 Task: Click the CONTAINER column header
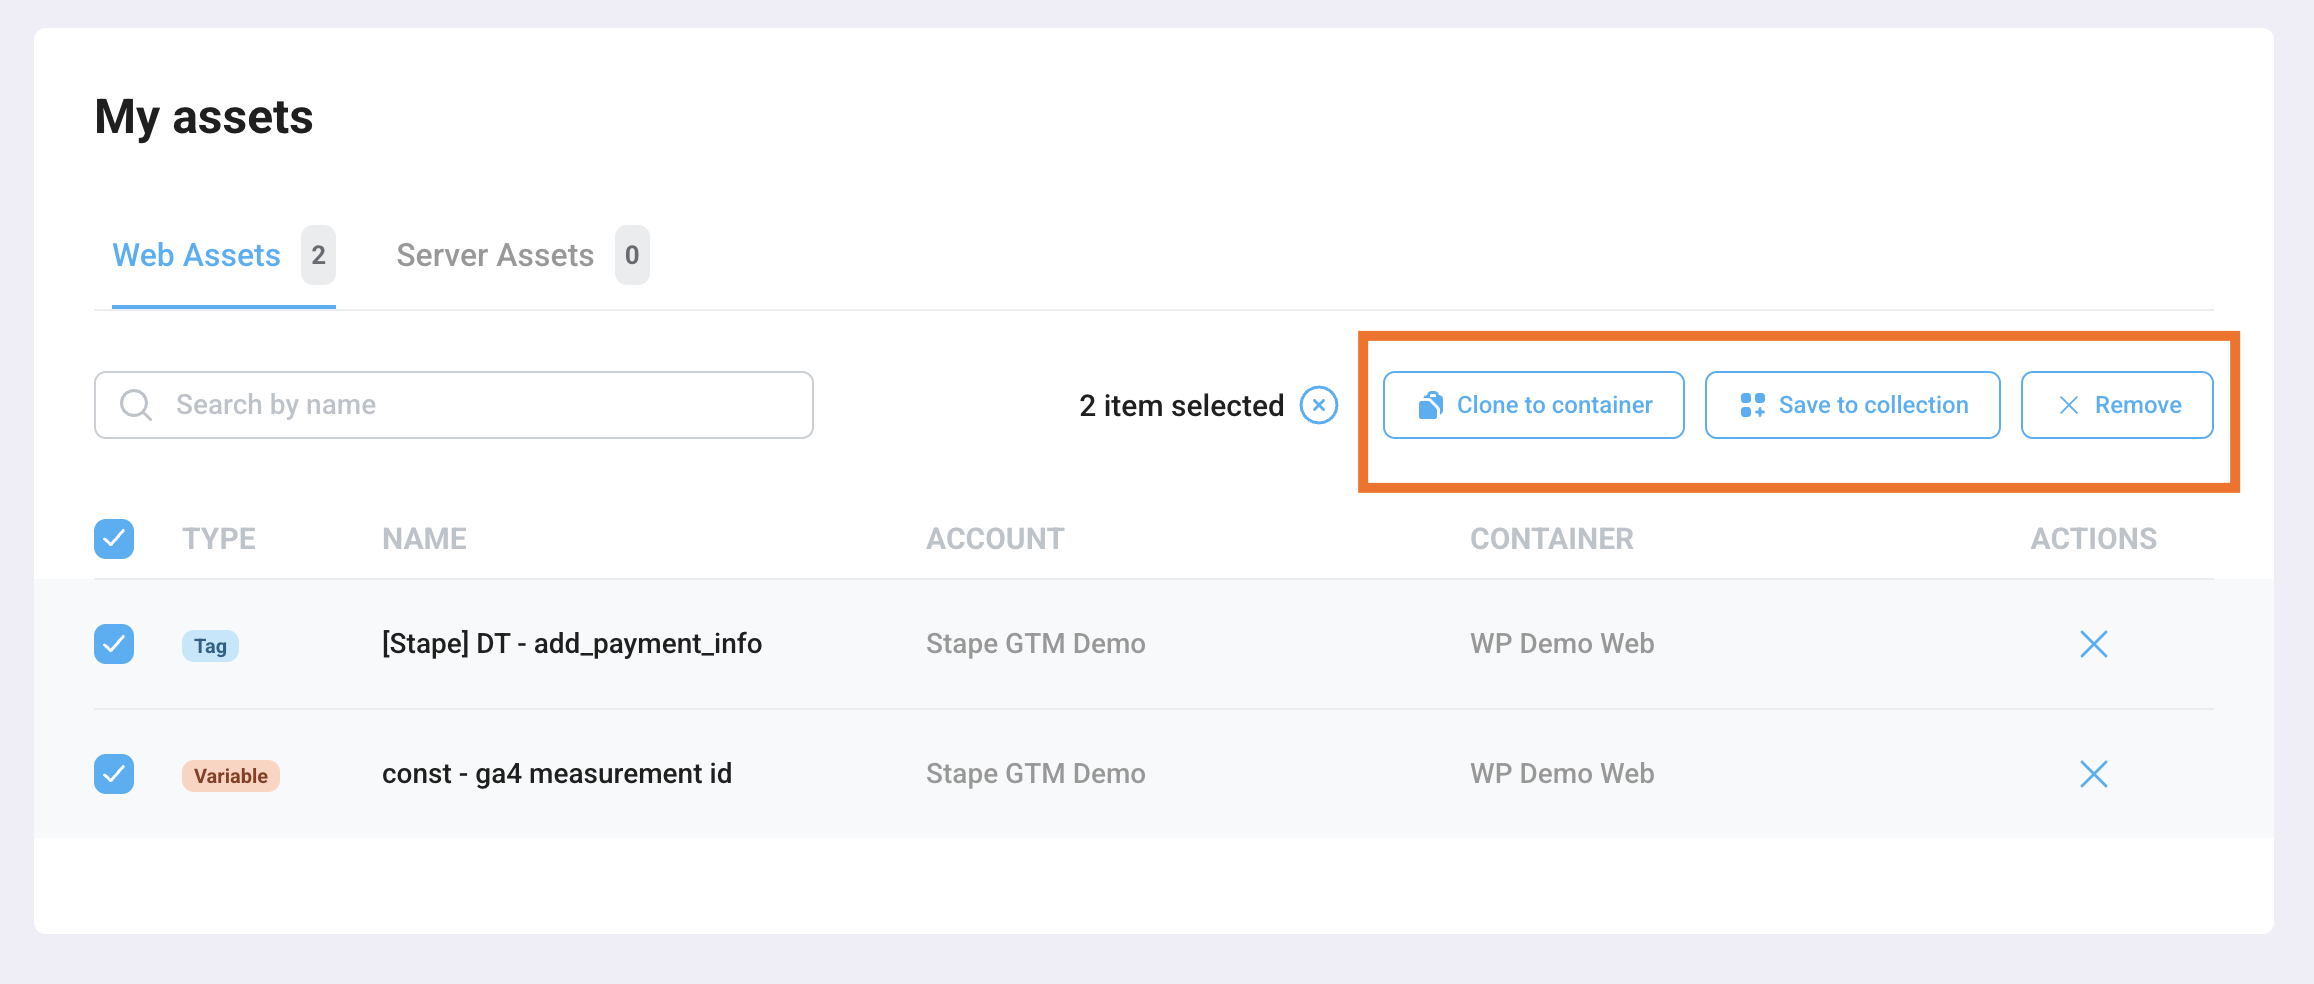coord(1552,539)
